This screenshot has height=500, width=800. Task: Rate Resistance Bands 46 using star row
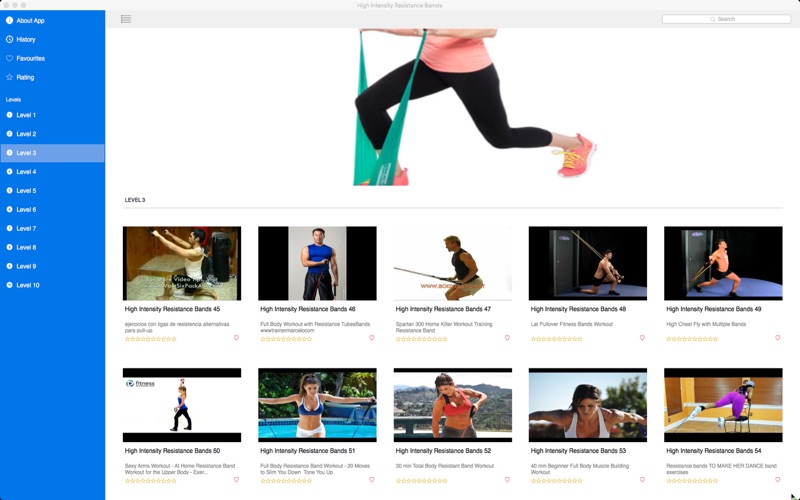point(286,339)
